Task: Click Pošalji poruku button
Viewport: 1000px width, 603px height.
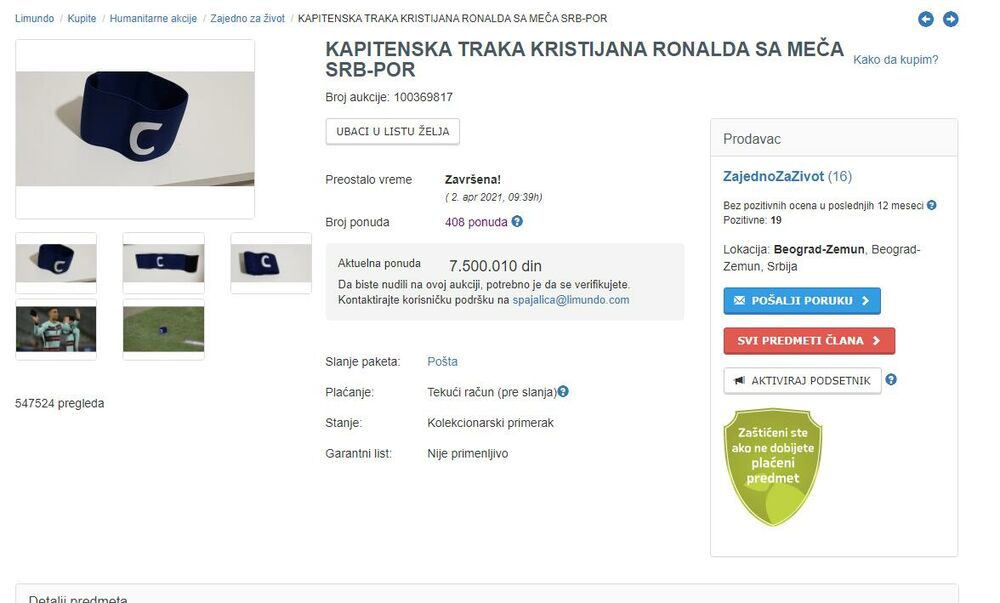Action: point(802,300)
